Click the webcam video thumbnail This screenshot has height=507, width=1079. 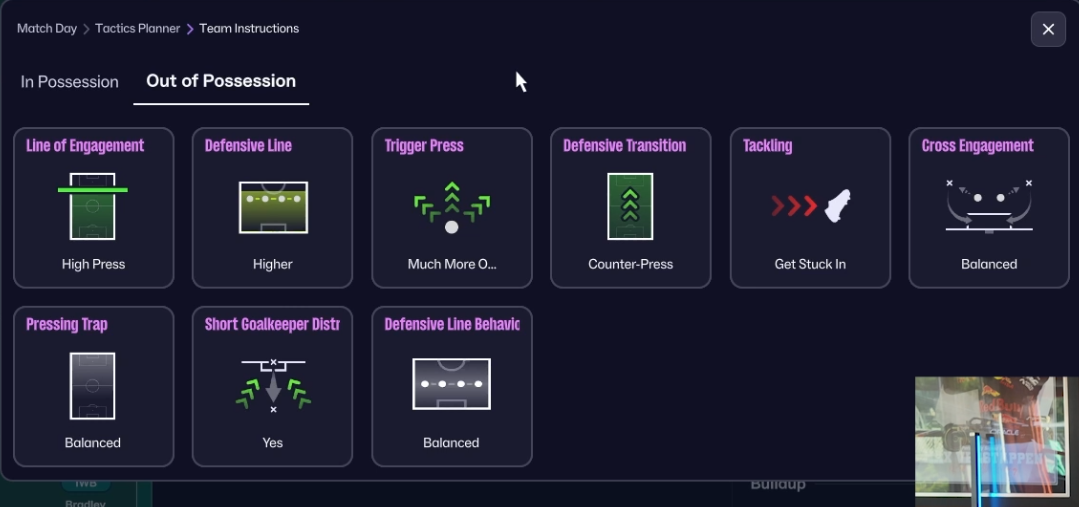point(996,436)
